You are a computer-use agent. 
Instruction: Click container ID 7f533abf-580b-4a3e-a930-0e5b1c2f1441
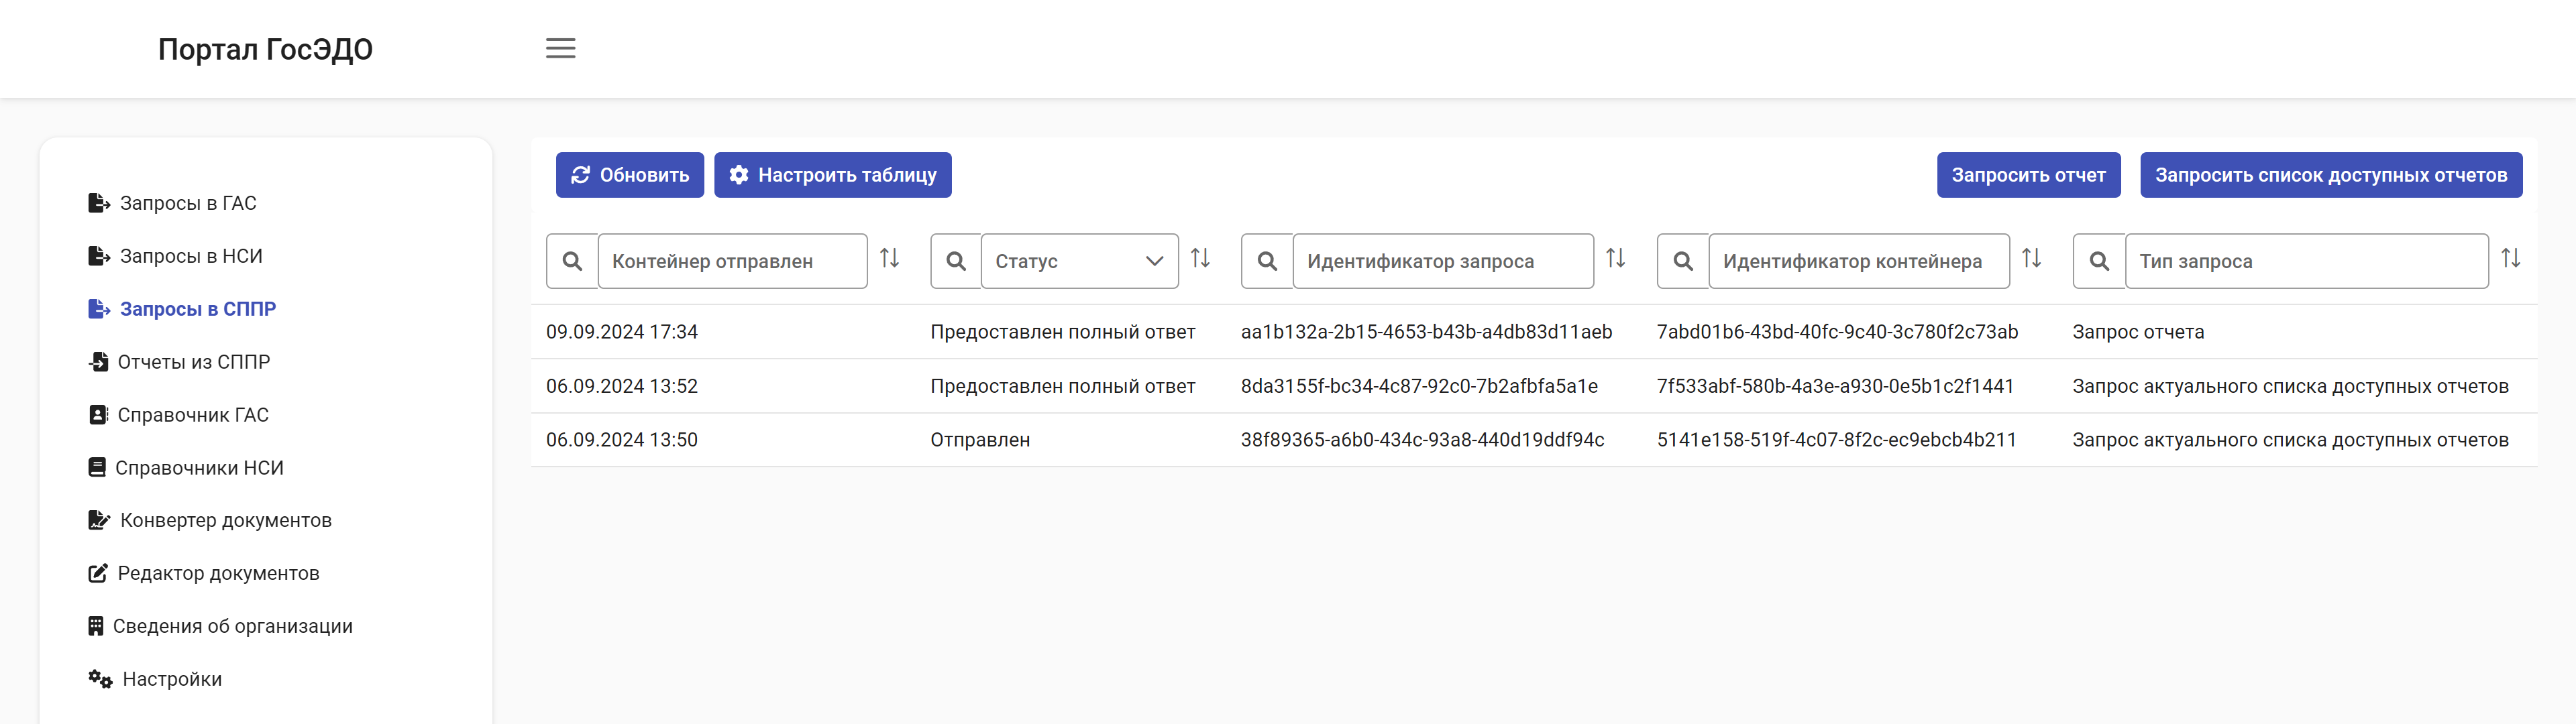click(1835, 386)
